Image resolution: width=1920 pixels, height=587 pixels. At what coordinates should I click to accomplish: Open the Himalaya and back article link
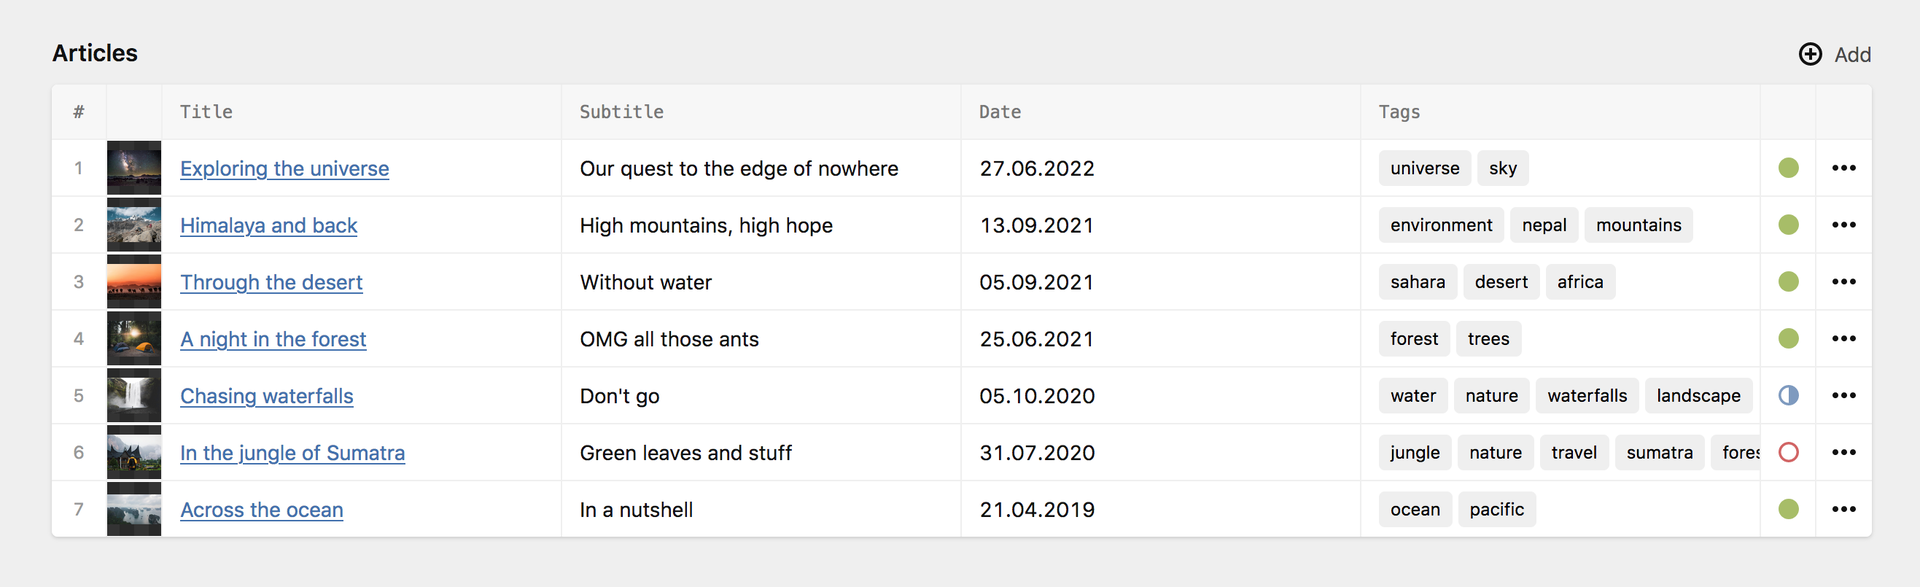coord(268,226)
